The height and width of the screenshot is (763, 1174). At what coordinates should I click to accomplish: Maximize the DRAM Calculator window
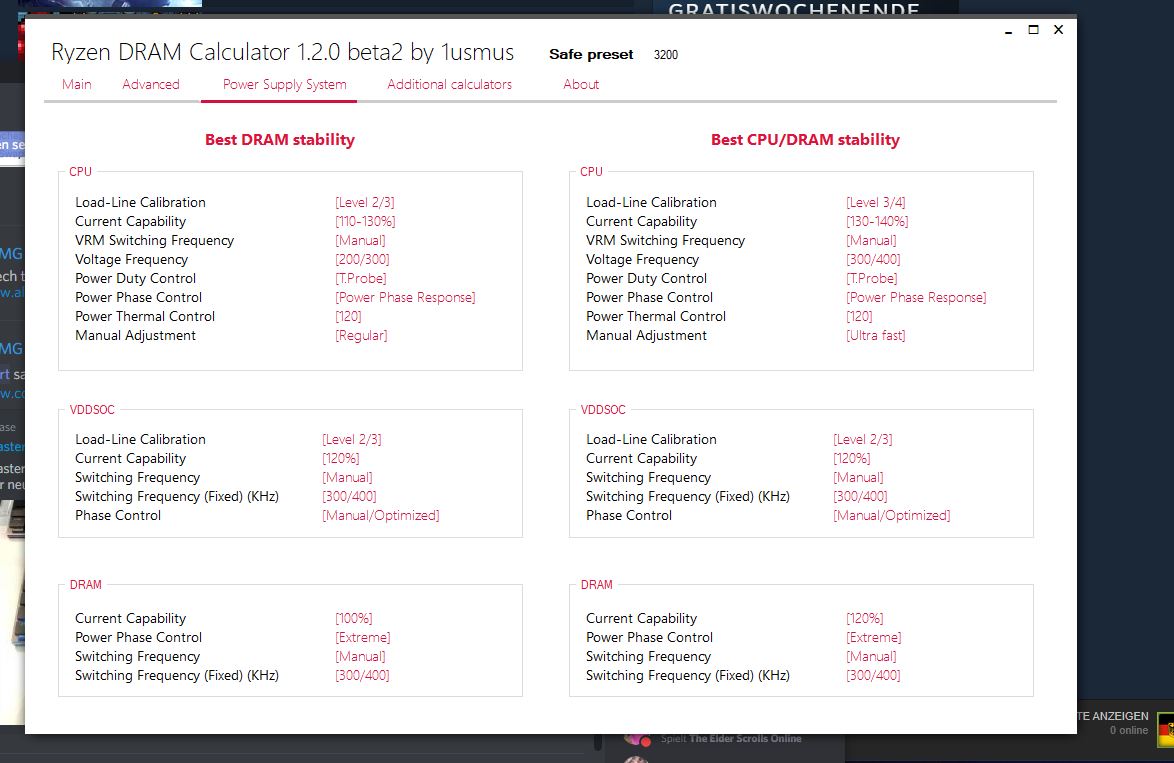click(x=1033, y=30)
